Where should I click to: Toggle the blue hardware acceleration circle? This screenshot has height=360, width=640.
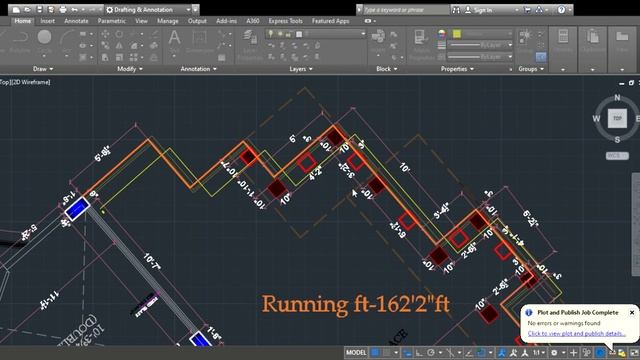[x=600, y=353]
